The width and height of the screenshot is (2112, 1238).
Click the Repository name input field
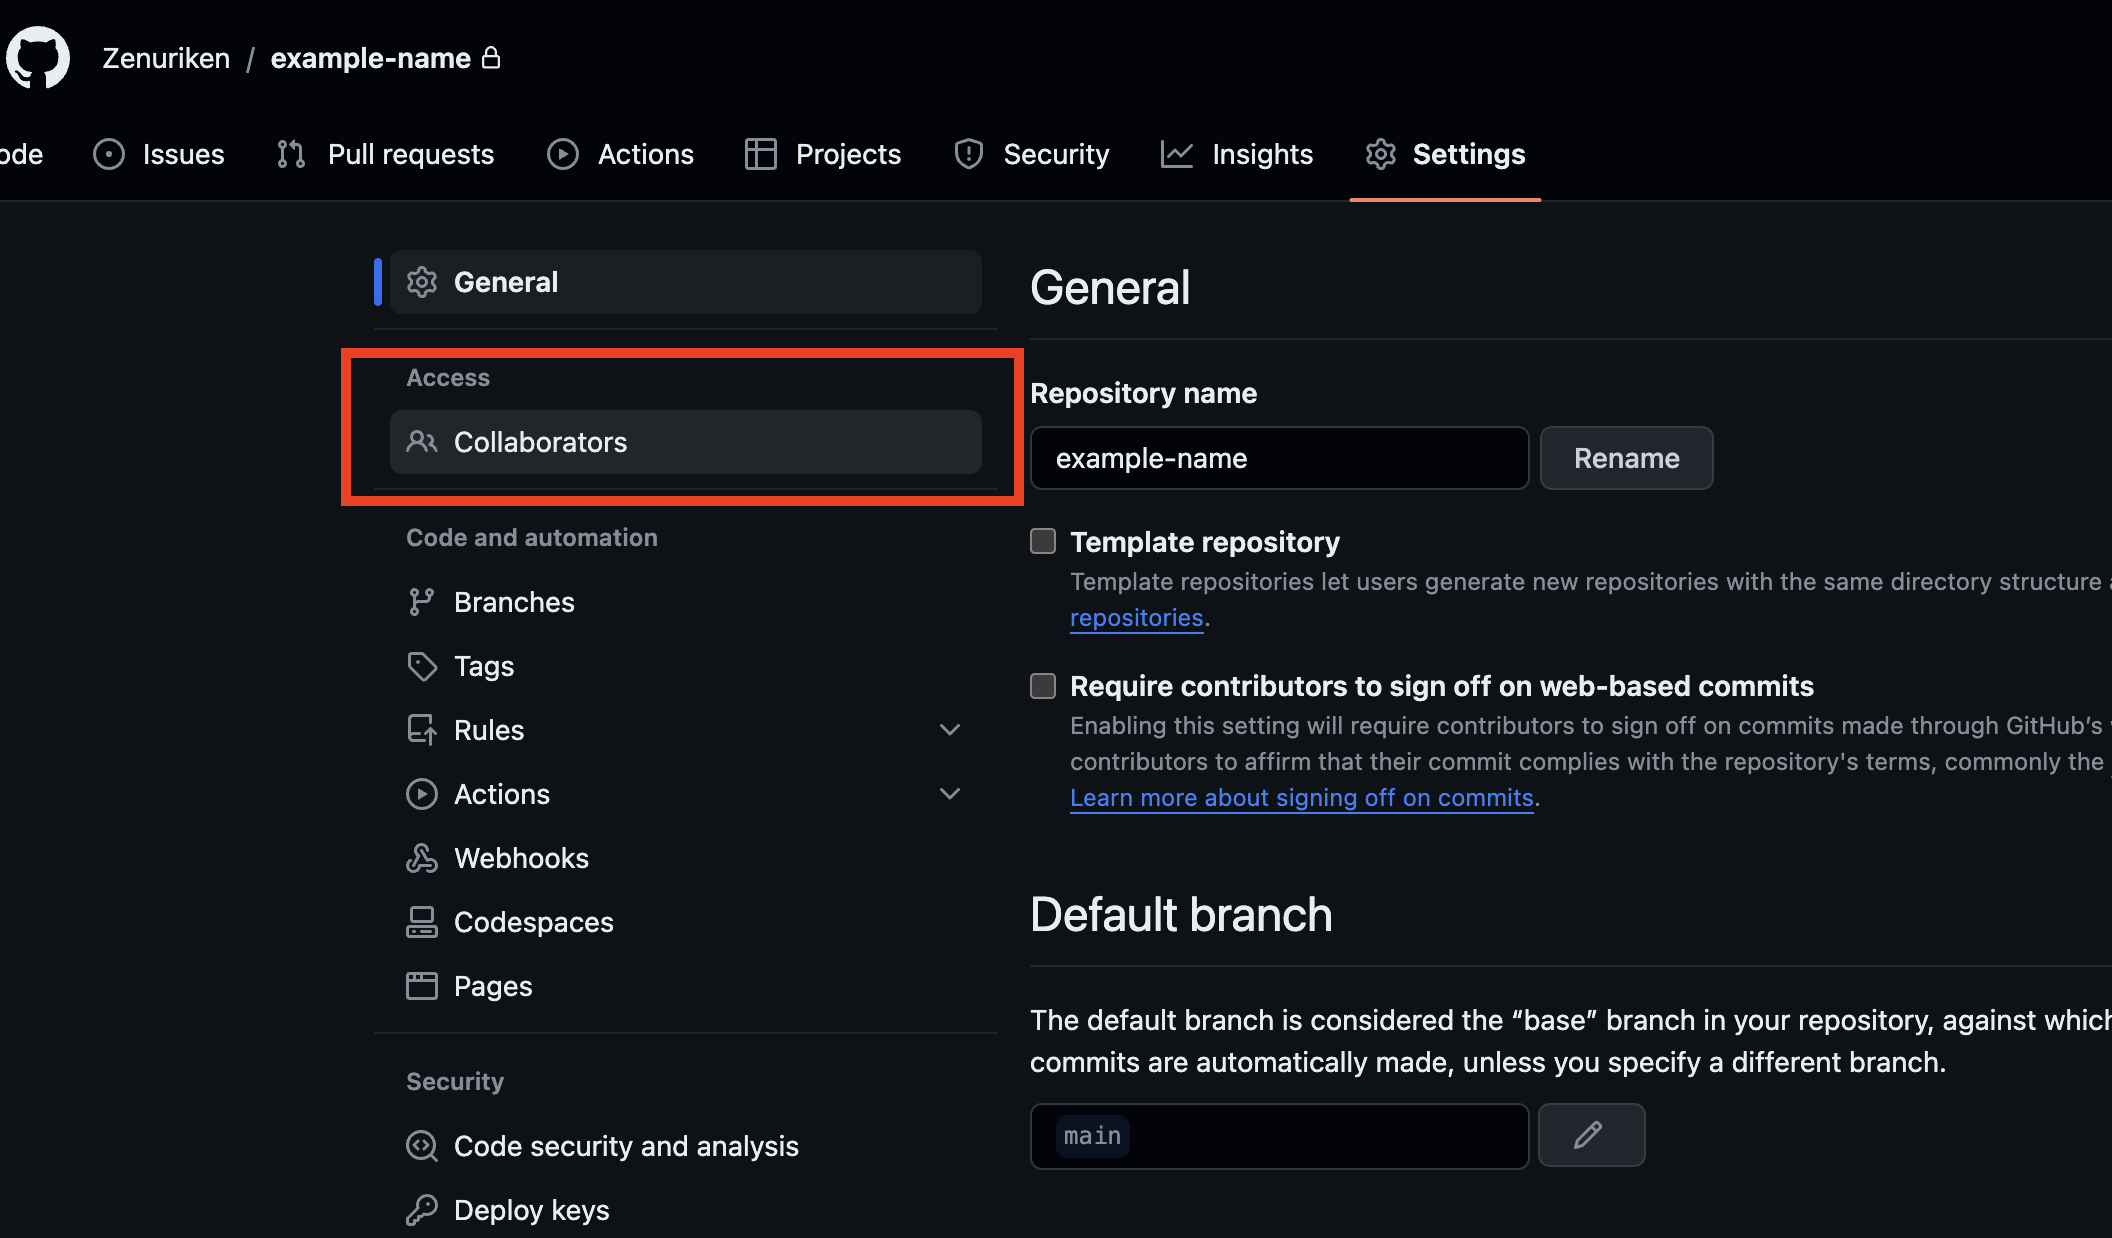(x=1279, y=458)
